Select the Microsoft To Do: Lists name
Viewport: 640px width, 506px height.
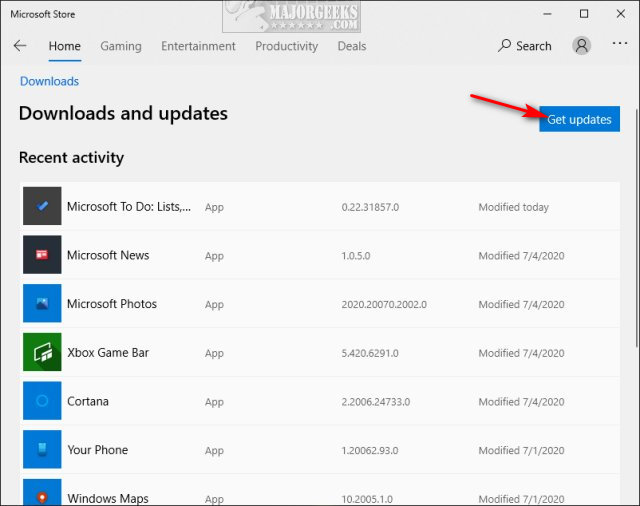point(129,207)
